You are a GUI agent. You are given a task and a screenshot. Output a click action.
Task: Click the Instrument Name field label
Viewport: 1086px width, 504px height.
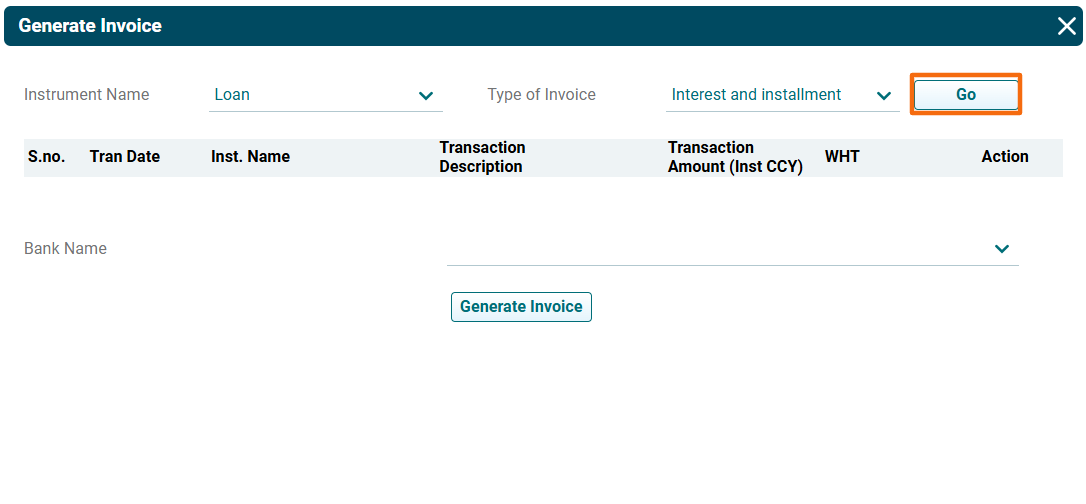[x=87, y=95]
